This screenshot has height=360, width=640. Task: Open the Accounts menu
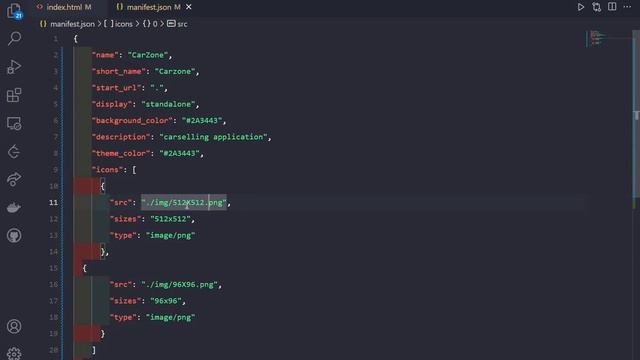point(14,326)
